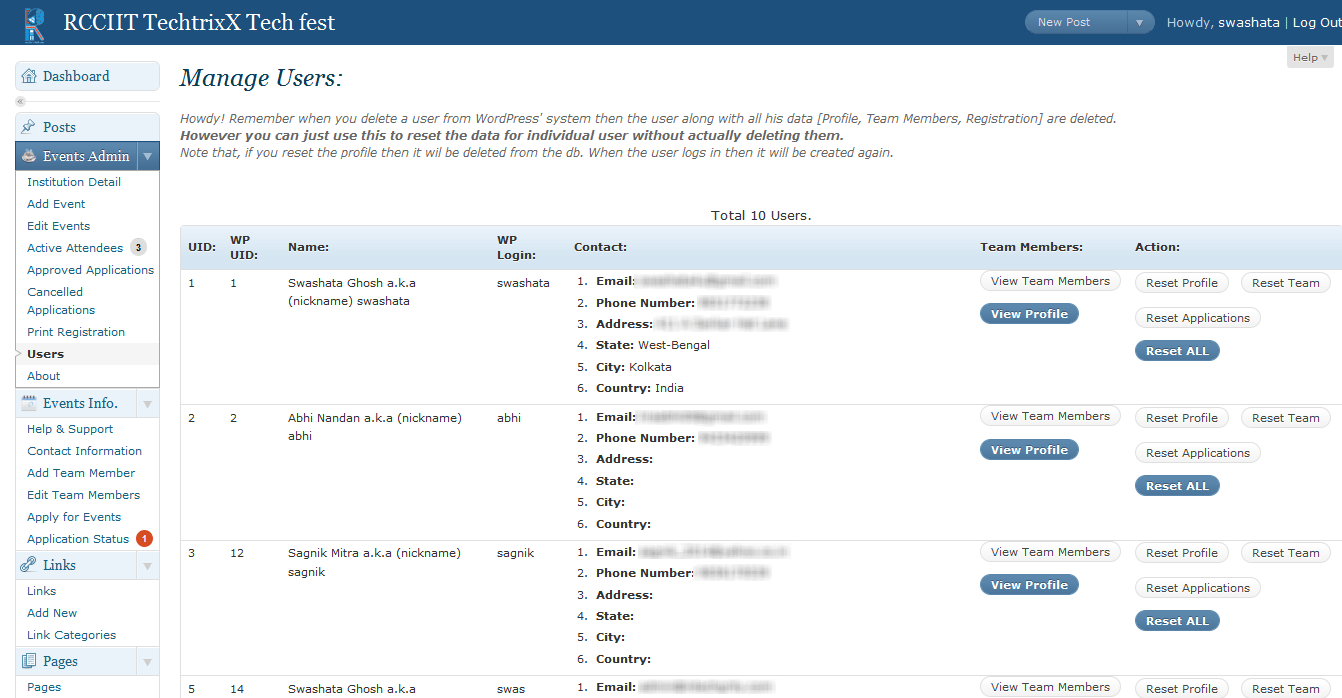Open Edit Team Members link
Image resolution: width=1342 pixels, height=698 pixels.
(83, 495)
